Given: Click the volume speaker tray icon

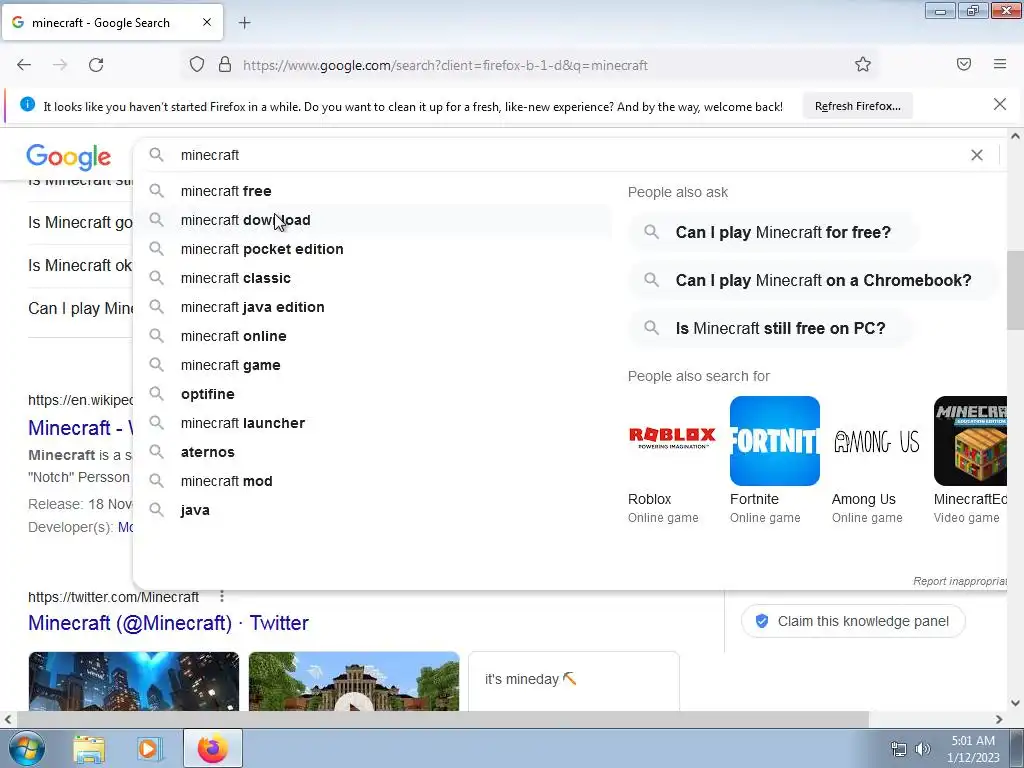Looking at the screenshot, I should (922, 749).
